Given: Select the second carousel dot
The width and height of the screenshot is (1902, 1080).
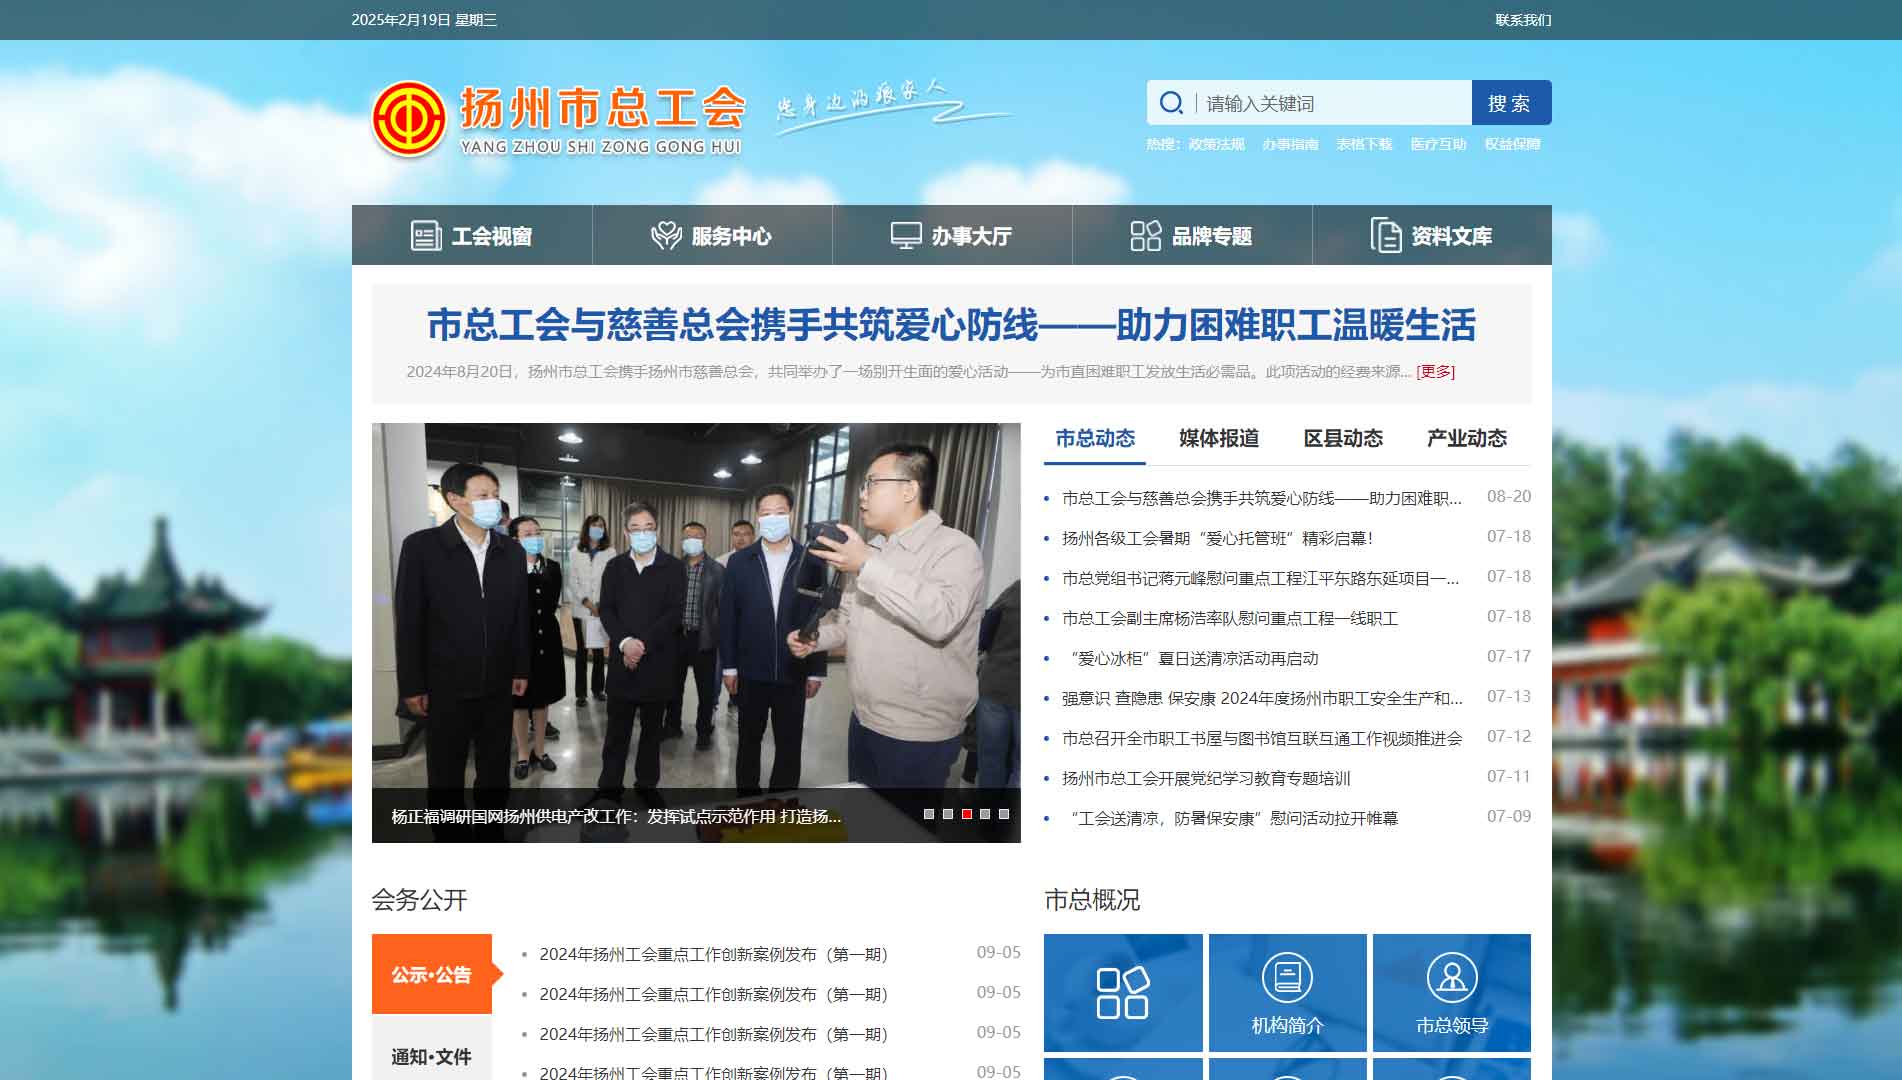Looking at the screenshot, I should coord(948,814).
